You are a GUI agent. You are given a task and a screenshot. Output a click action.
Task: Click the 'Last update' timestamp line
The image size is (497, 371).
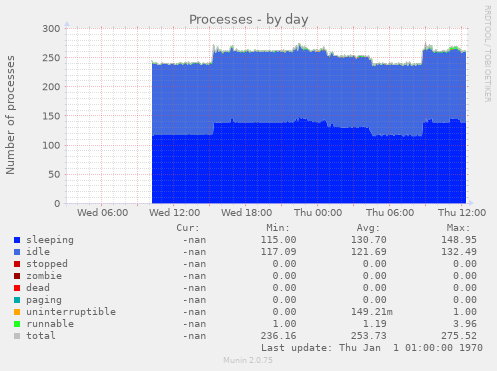372,348
